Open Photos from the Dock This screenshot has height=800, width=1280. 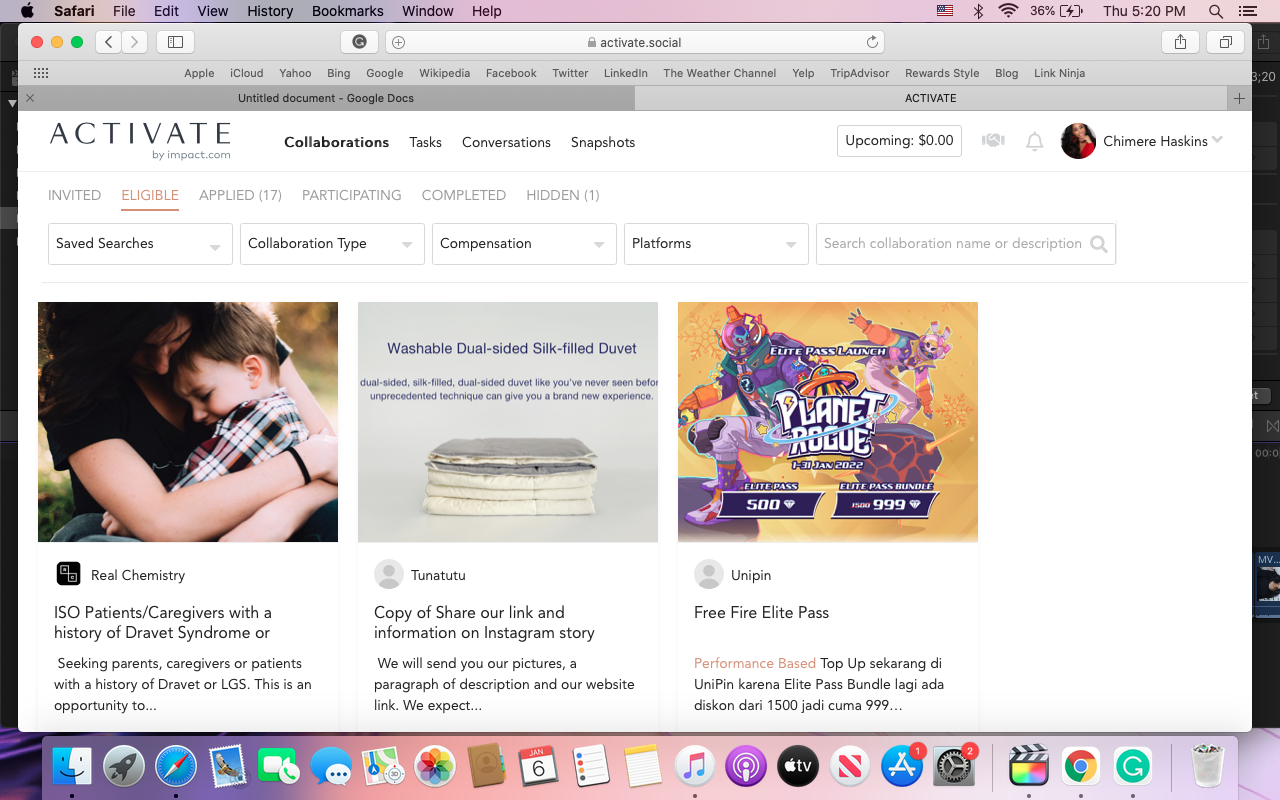pos(435,767)
